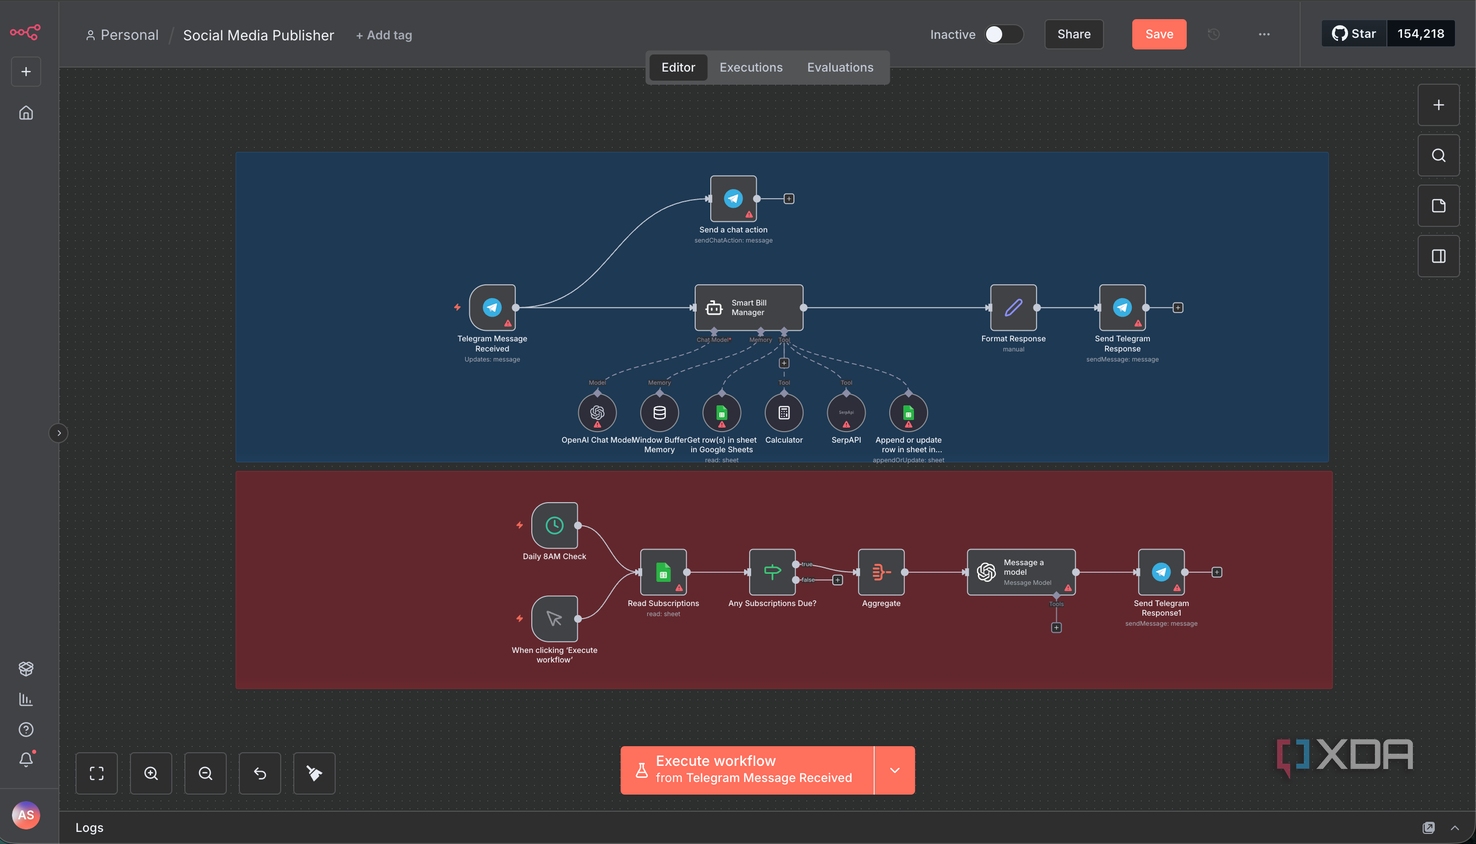Zoom out on the workflow canvas
Image resolution: width=1476 pixels, height=844 pixels.
coord(205,773)
